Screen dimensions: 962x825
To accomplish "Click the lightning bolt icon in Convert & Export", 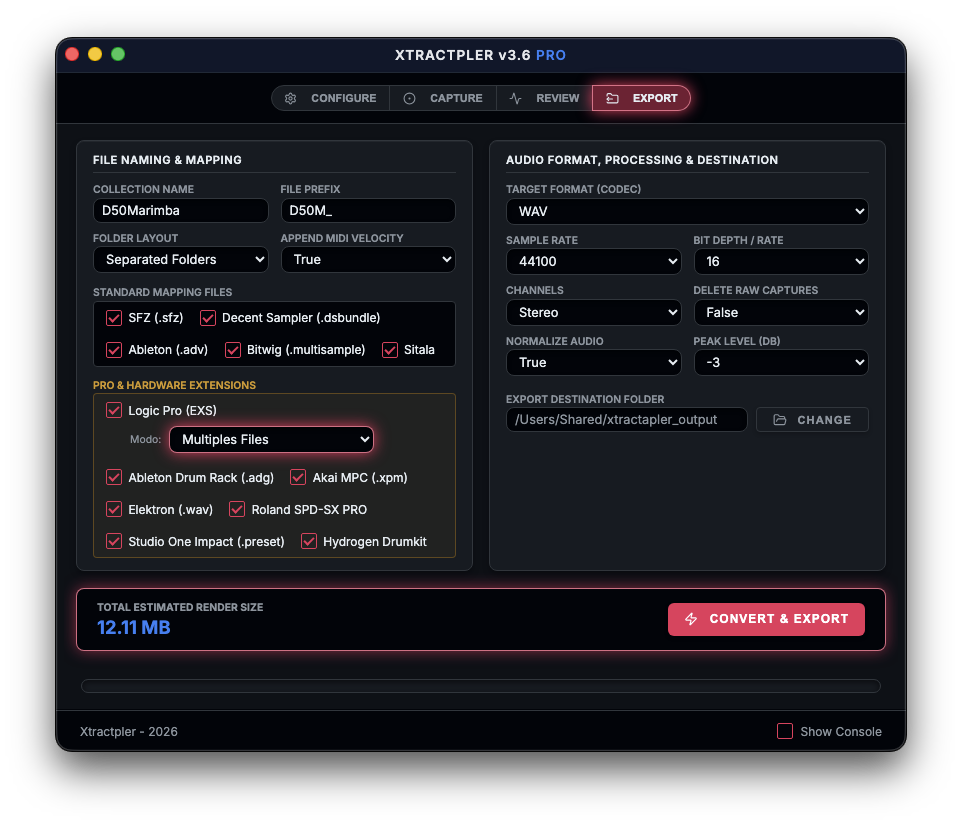I will pos(691,619).
